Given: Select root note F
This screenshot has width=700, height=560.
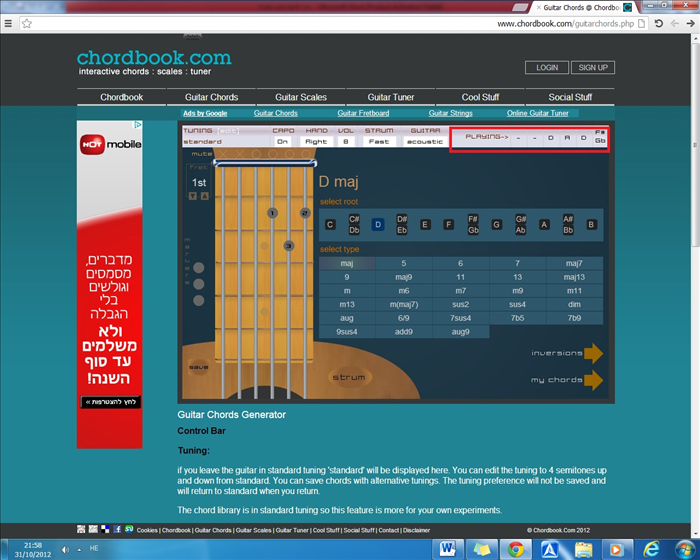Looking at the screenshot, I should point(449,225).
